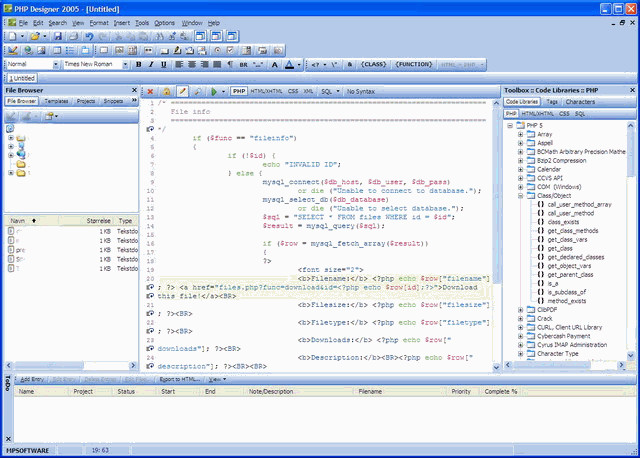Toggle Underline formatting
The height and width of the screenshot is (458, 640).
tap(164, 64)
